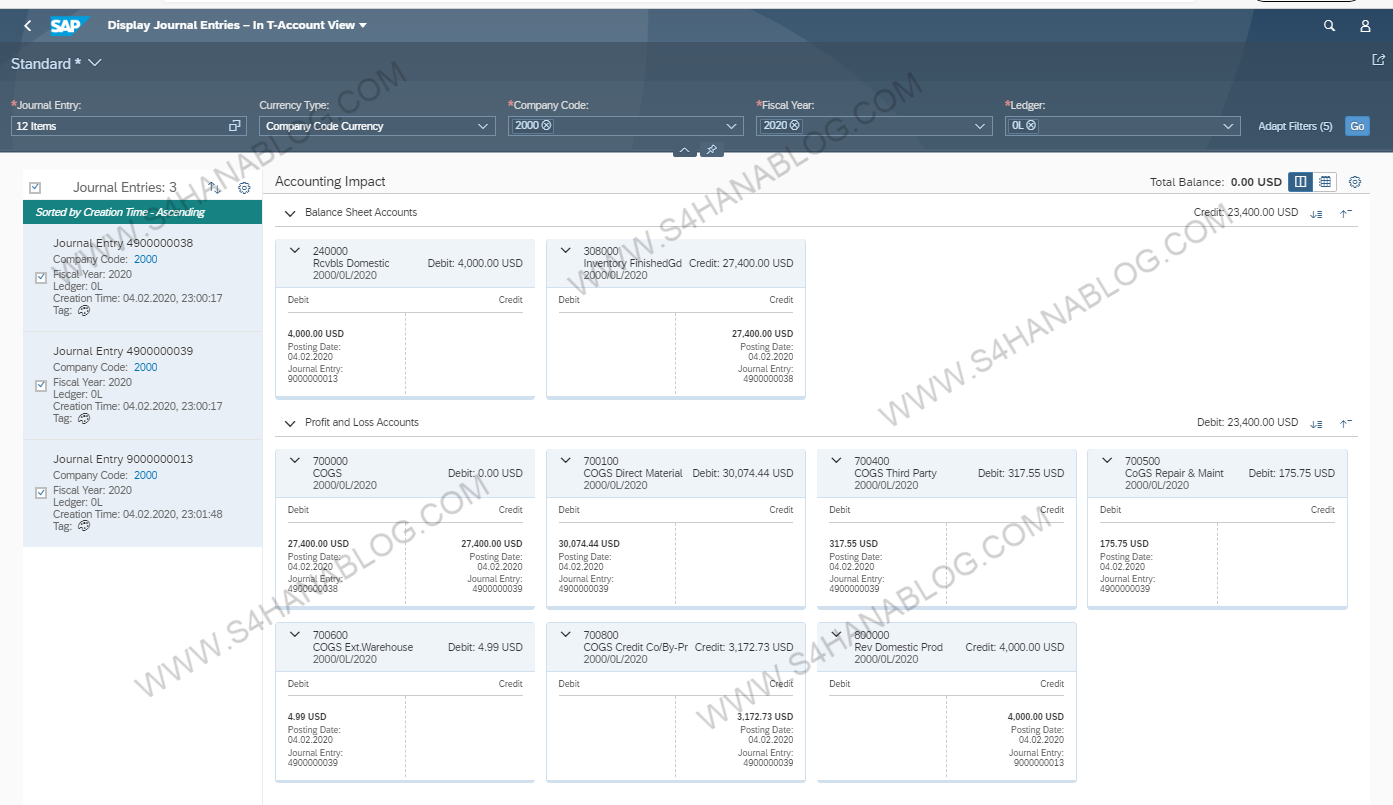Click the share icon below the header
This screenshot has width=1393, height=805.
[1378, 60]
